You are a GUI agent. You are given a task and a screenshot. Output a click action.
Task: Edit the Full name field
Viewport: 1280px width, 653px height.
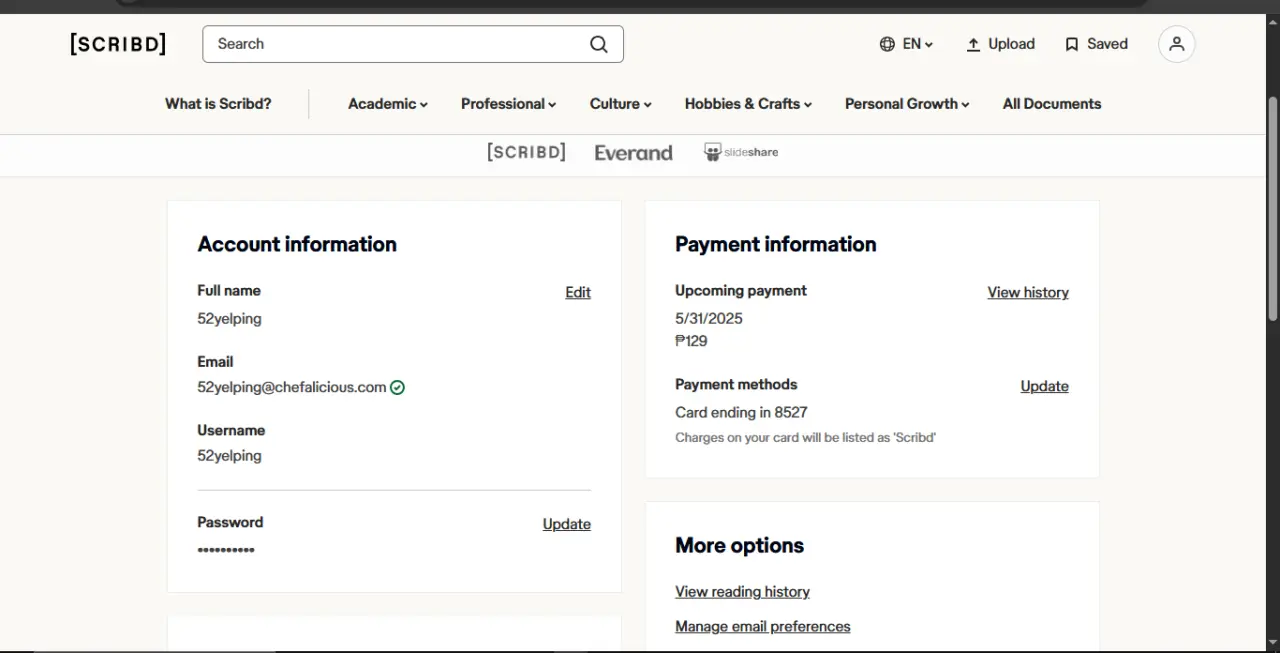click(578, 292)
